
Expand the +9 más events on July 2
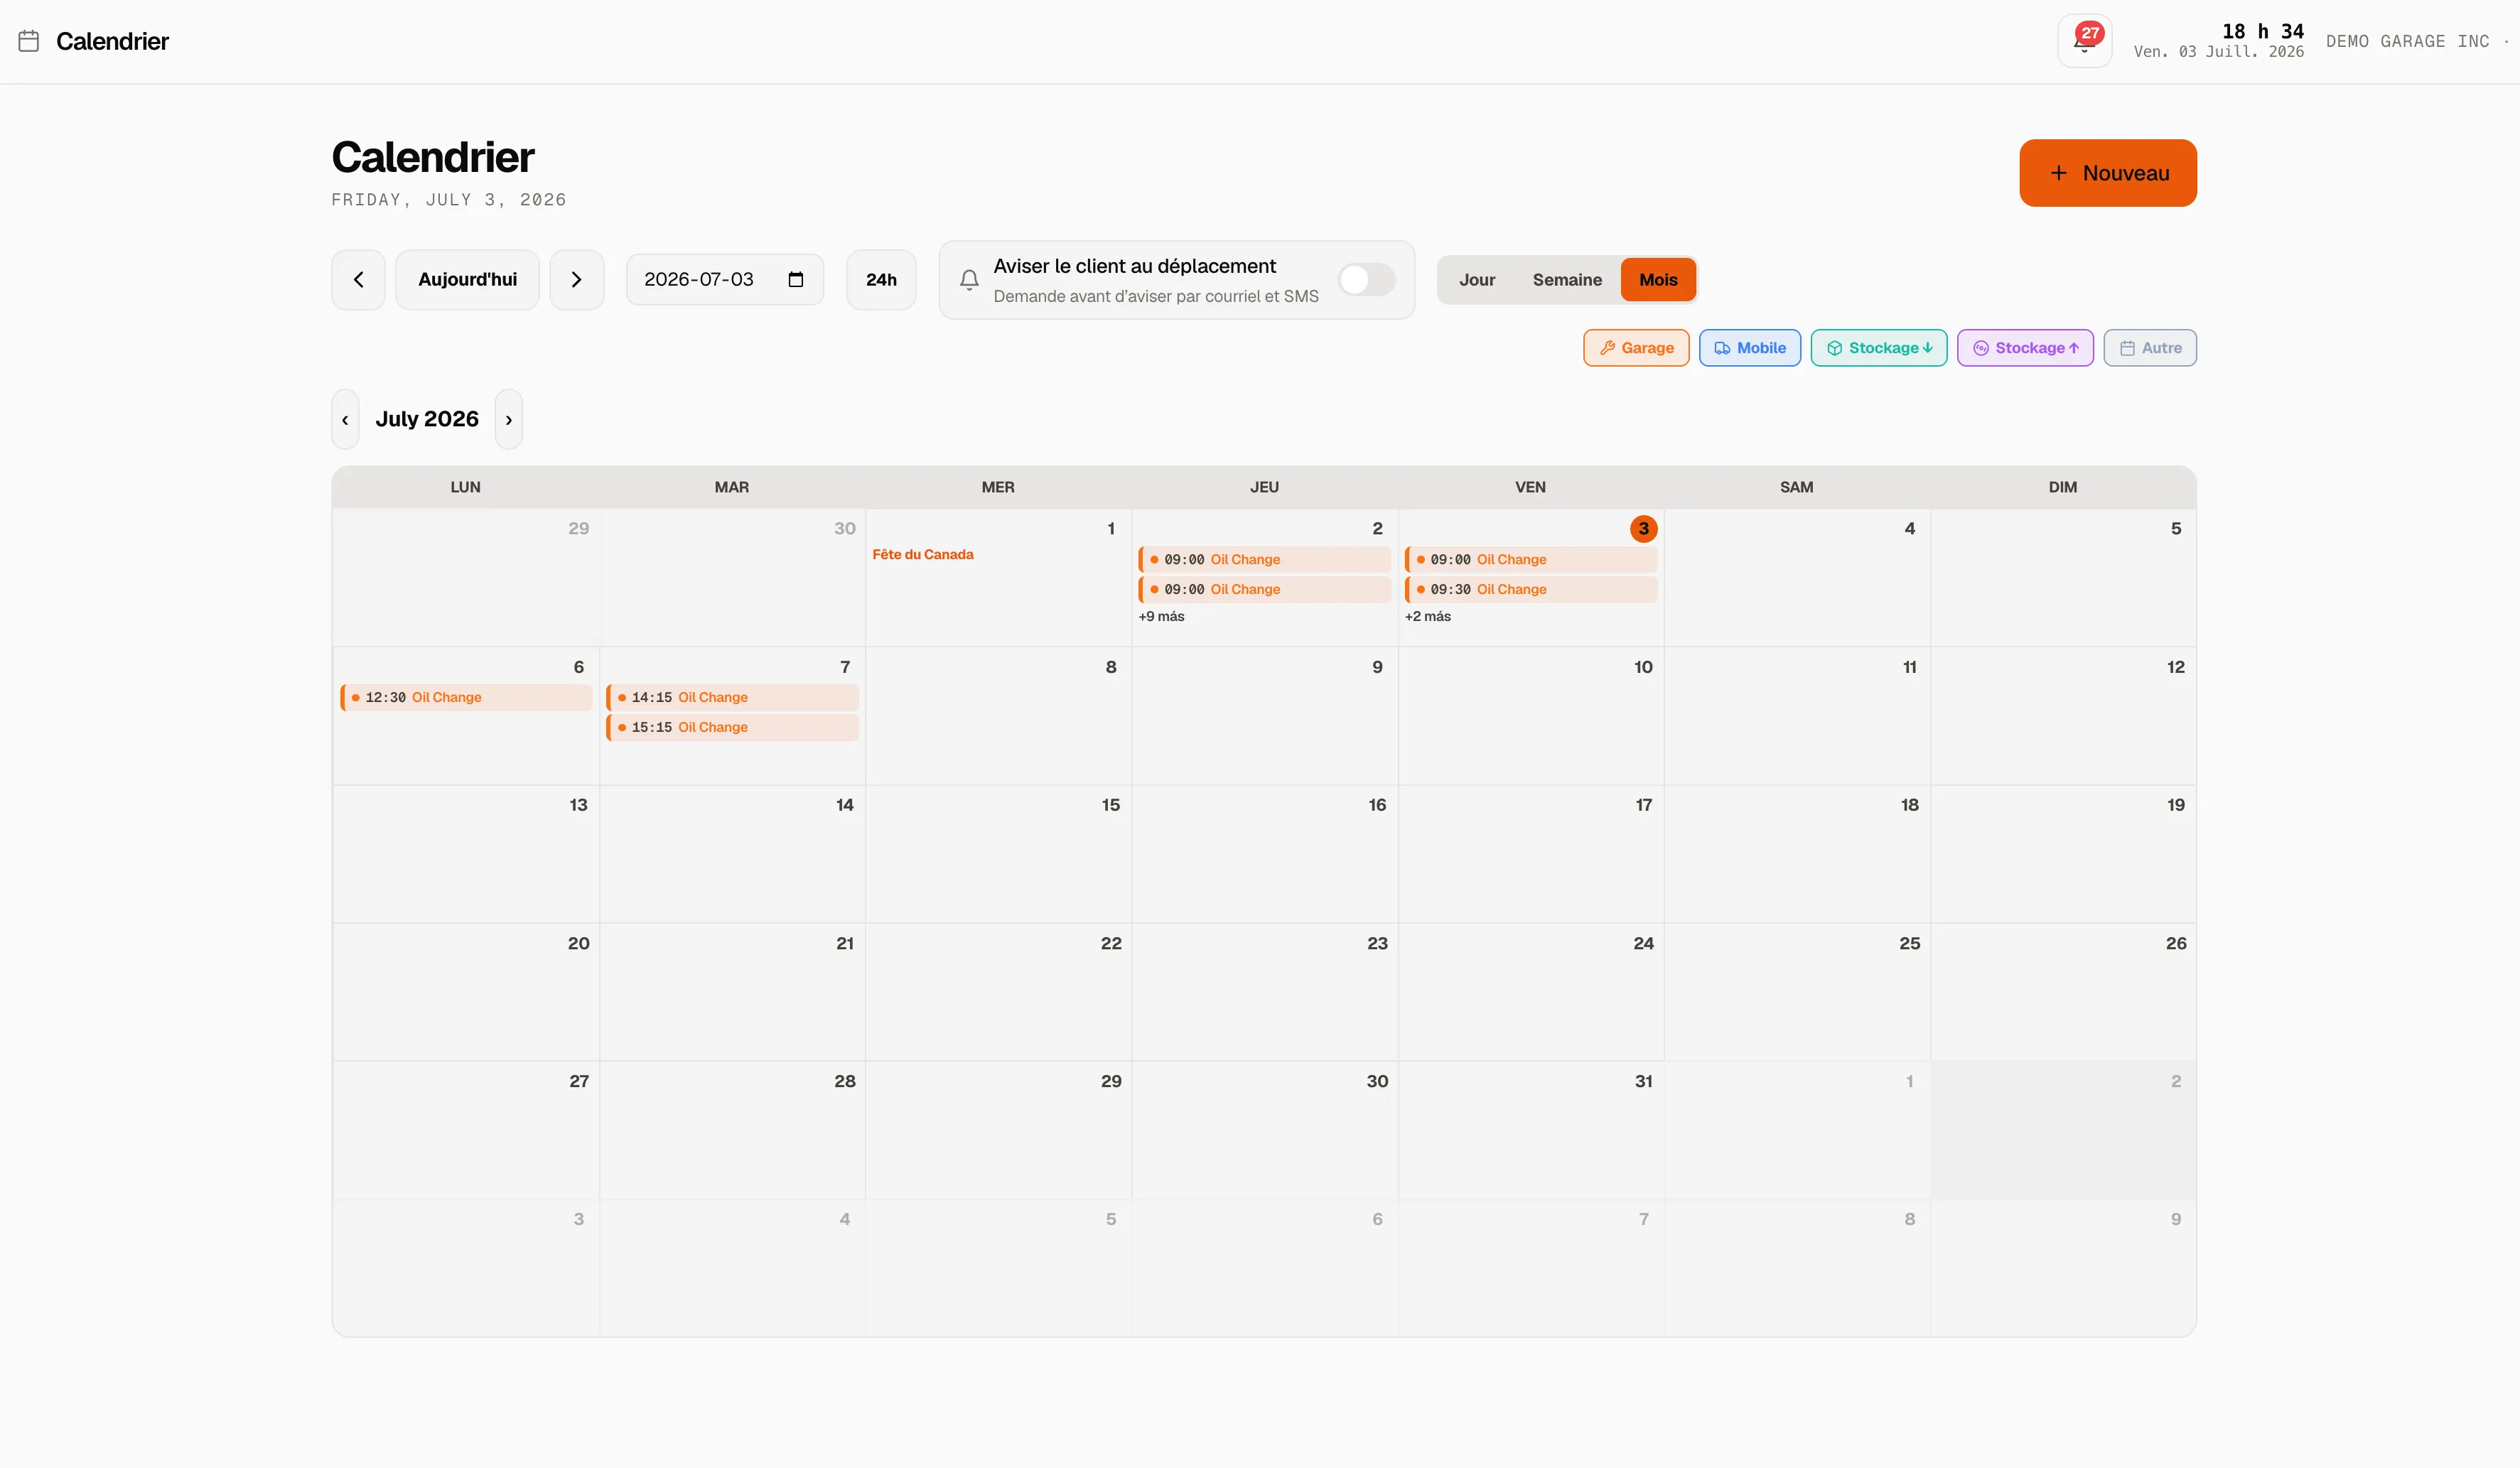[x=1161, y=616]
